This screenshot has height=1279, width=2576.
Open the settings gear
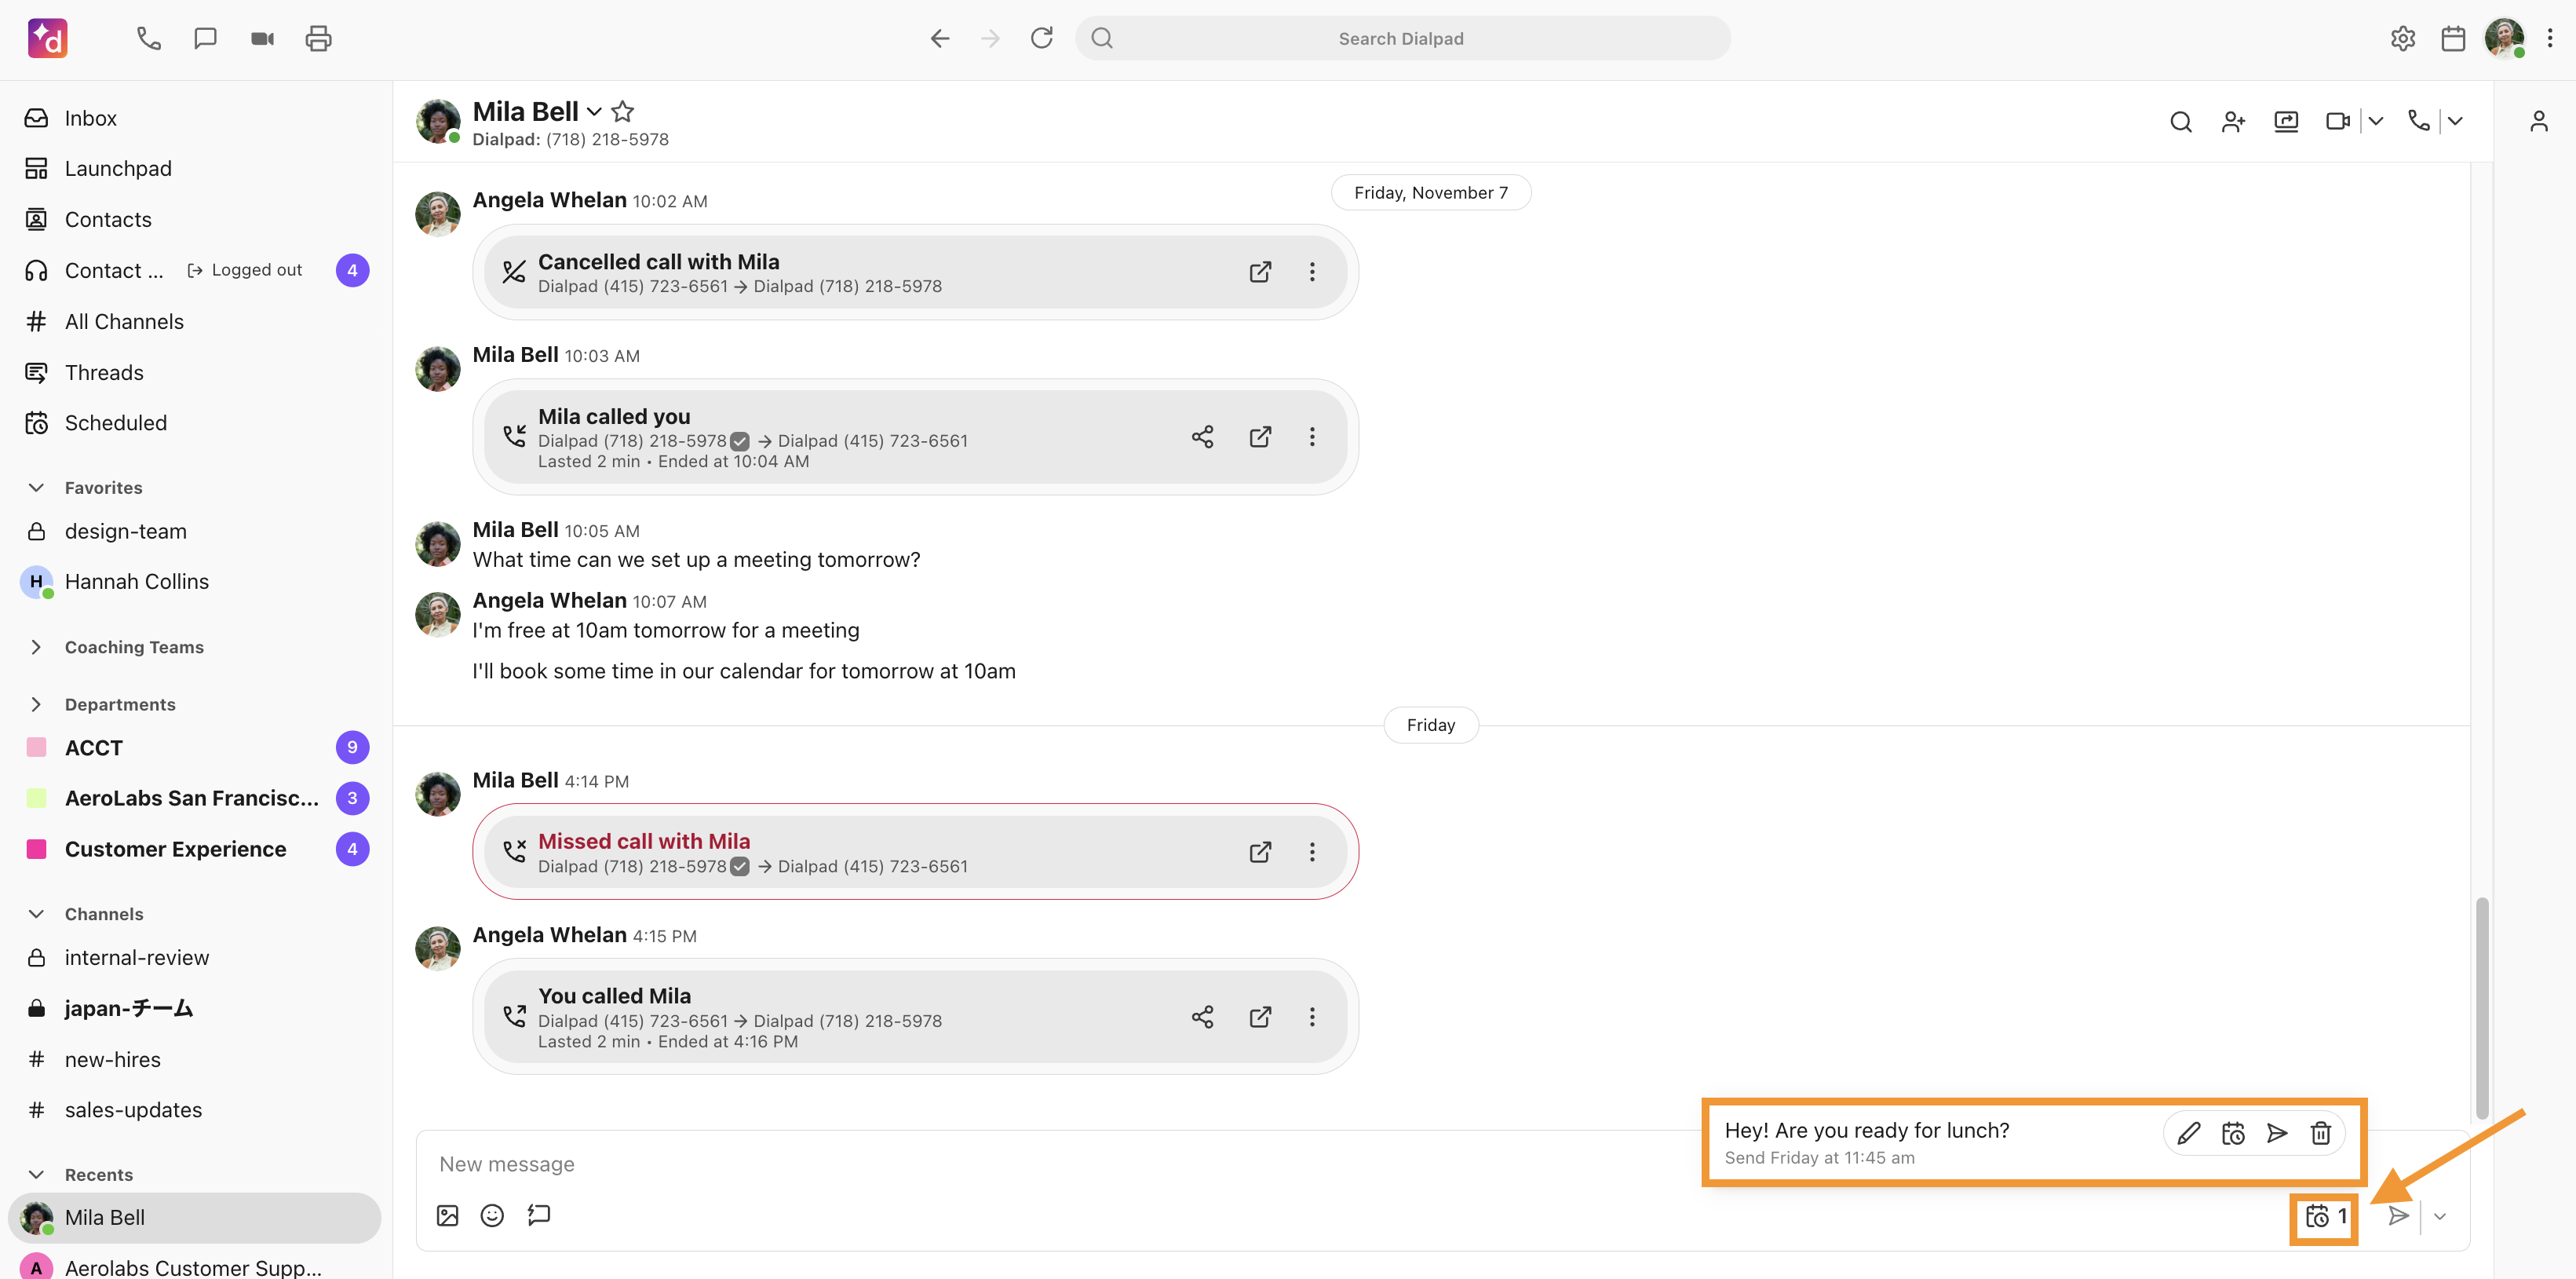coord(2403,38)
